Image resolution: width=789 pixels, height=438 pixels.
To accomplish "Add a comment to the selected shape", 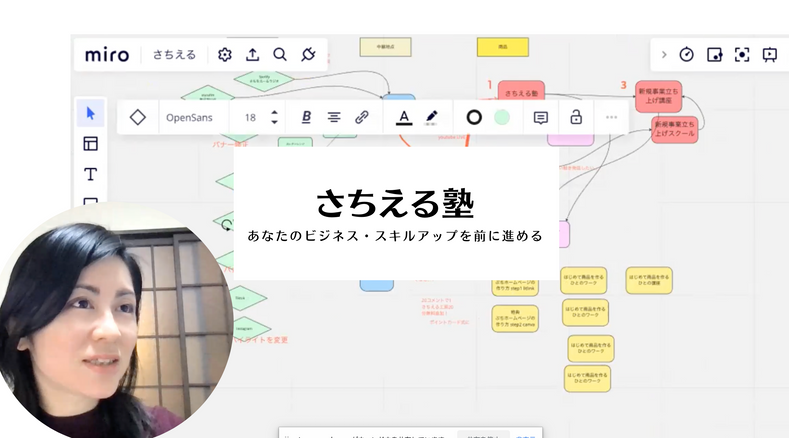I will [541, 117].
